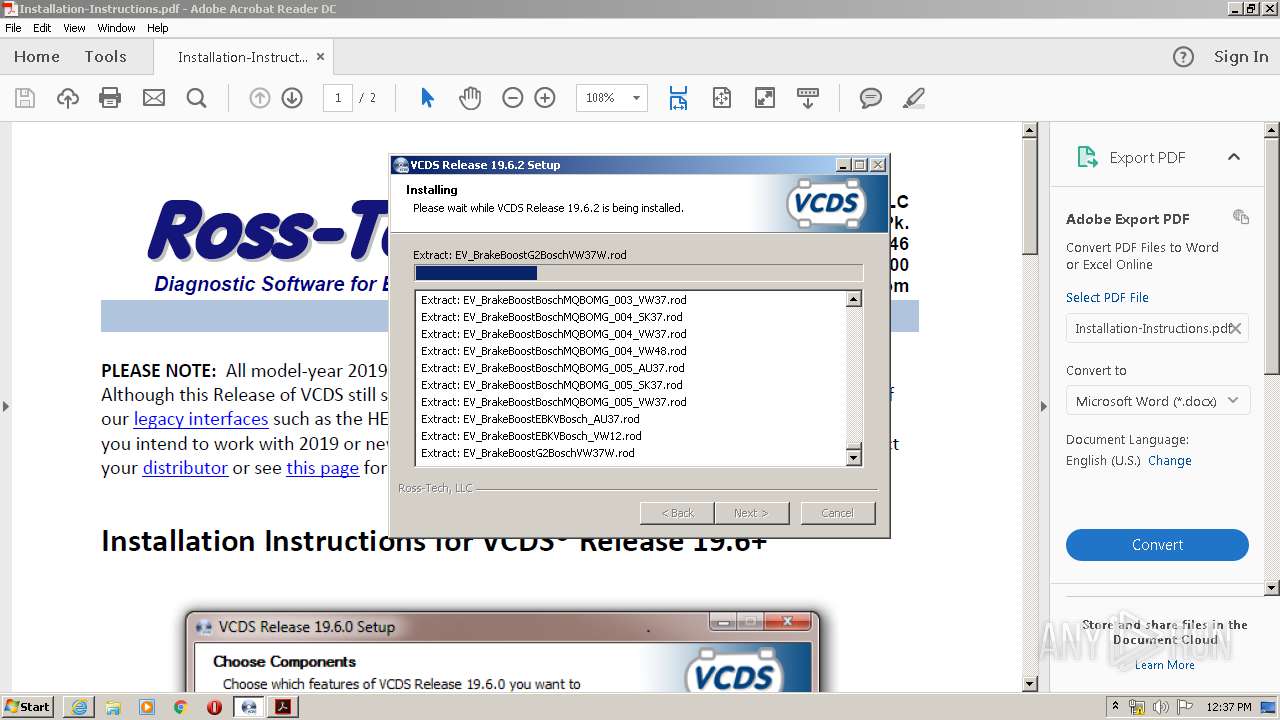Image resolution: width=1280 pixels, height=720 pixels.
Task: Click Change document language link
Action: [x=1169, y=461]
